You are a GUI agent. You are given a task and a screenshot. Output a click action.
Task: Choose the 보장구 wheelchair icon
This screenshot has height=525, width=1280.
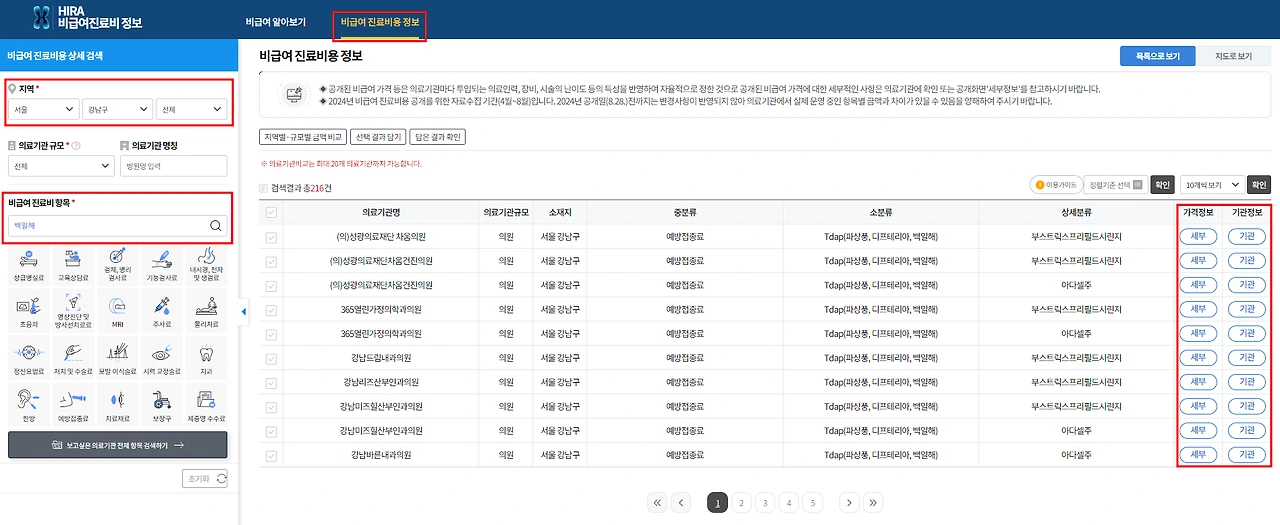(163, 403)
